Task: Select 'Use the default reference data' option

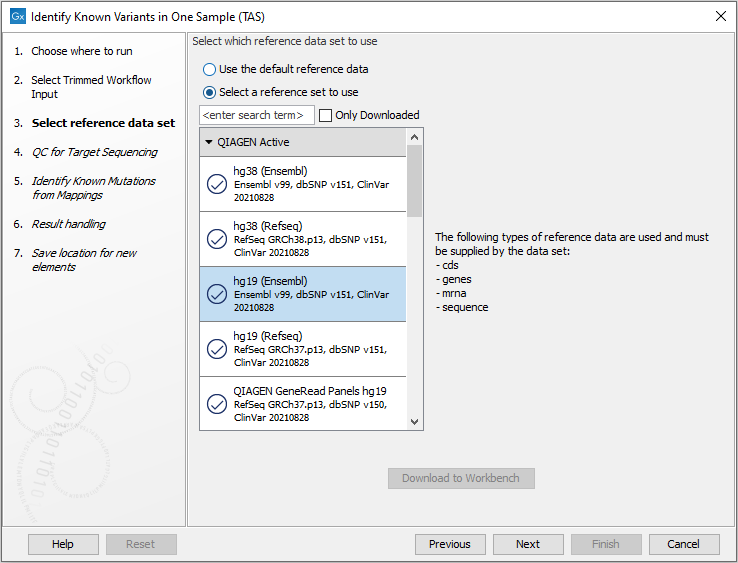Action: tap(209, 70)
